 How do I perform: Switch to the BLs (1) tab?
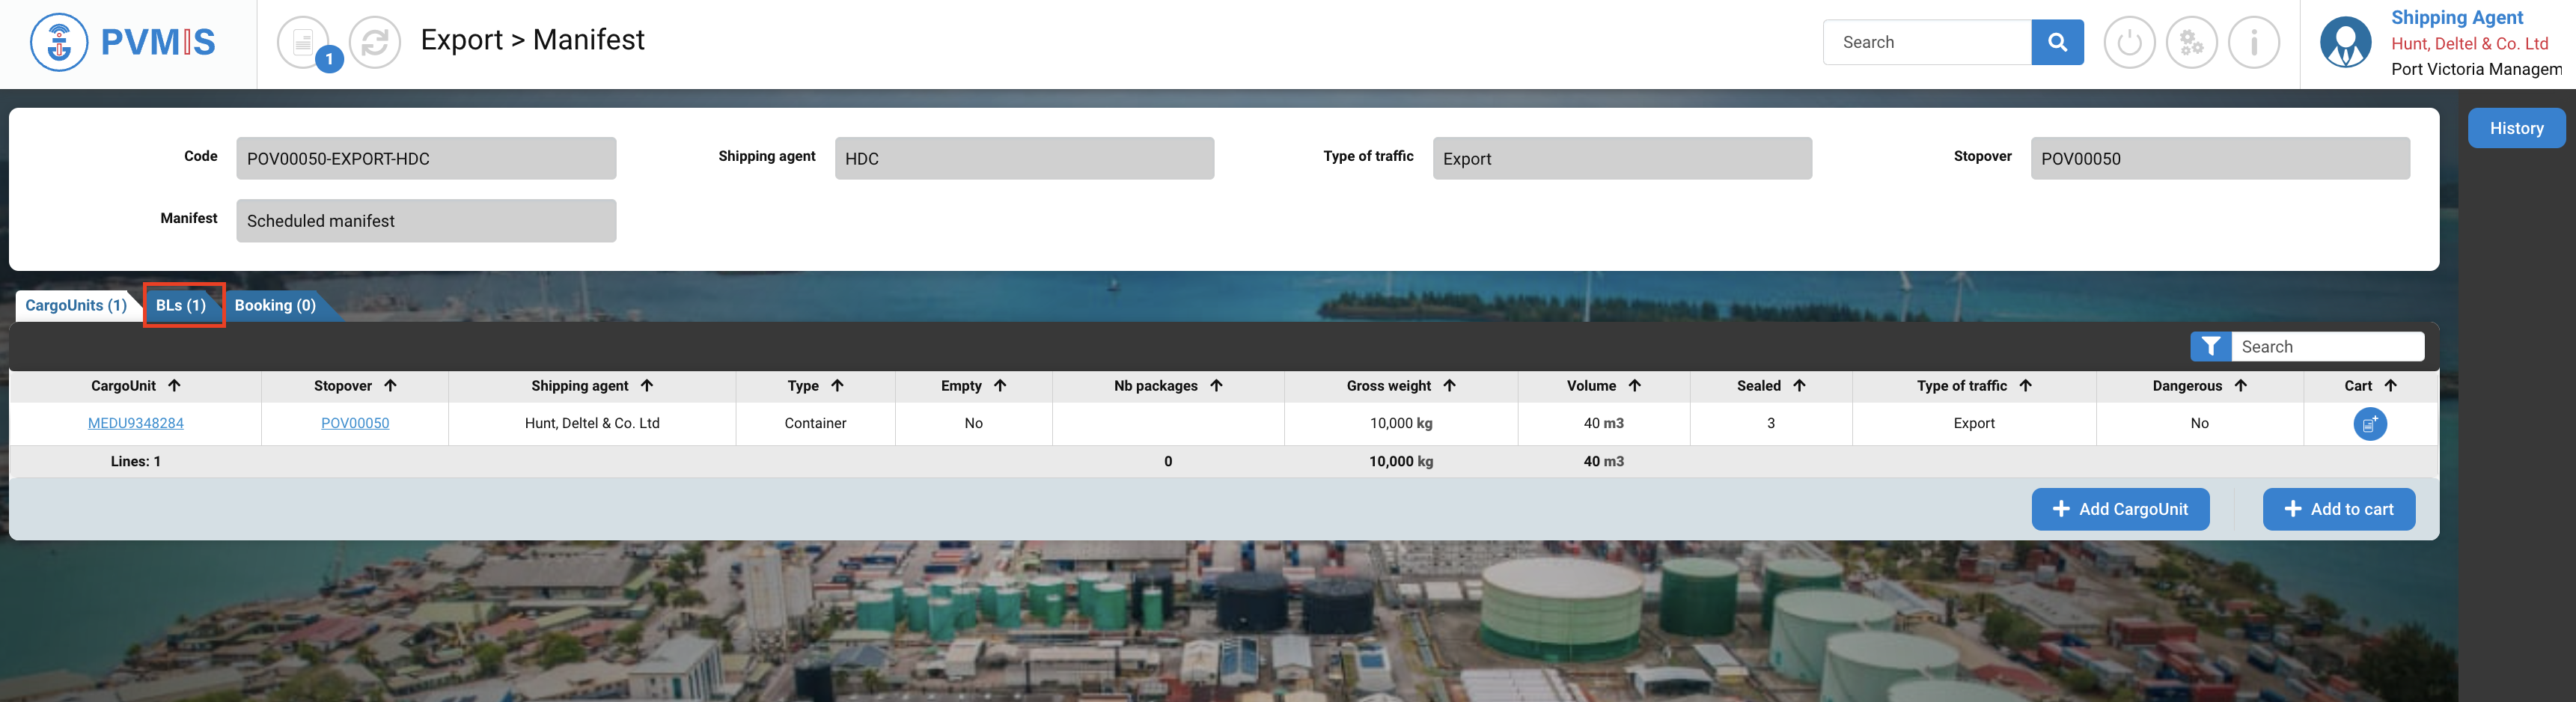click(181, 306)
